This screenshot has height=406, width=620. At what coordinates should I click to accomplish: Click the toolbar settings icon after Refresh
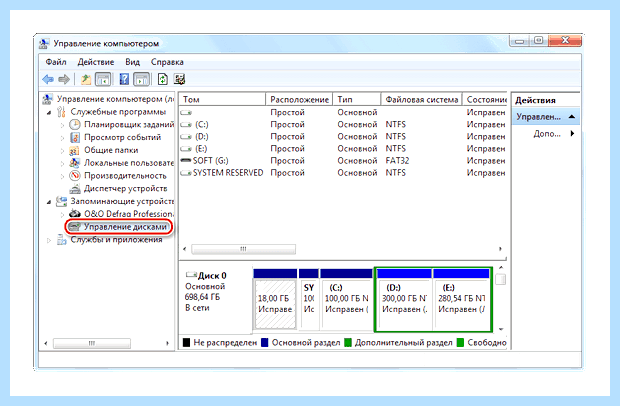[x=179, y=79]
